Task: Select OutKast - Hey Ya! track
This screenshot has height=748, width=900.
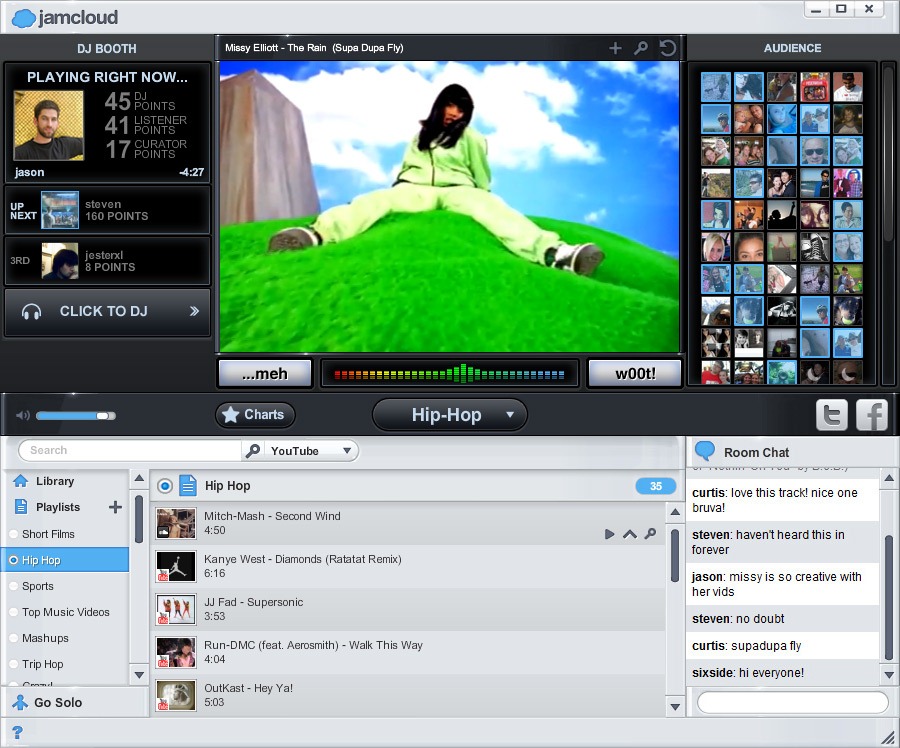Action: coord(408,695)
